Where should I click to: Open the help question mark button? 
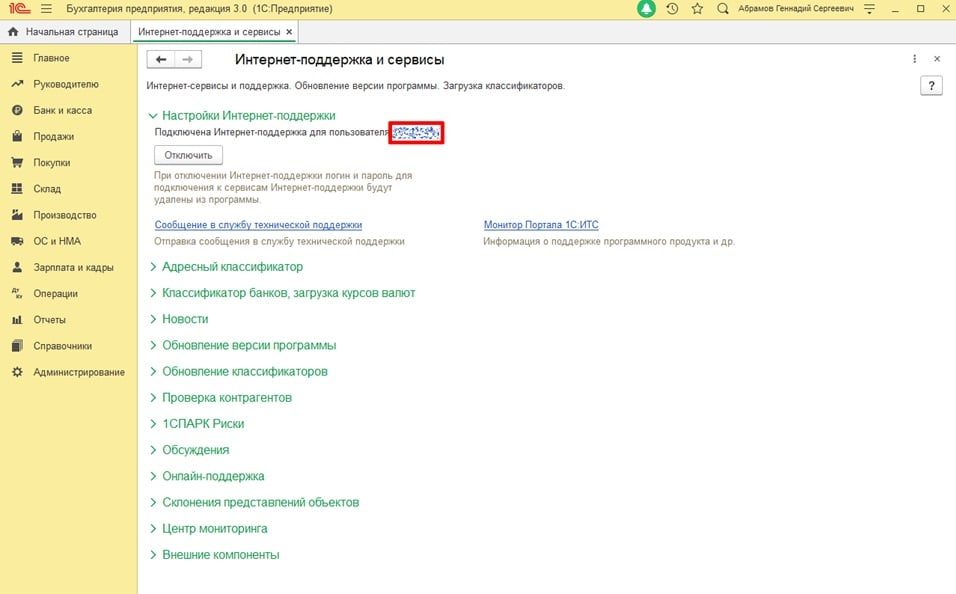pos(930,87)
